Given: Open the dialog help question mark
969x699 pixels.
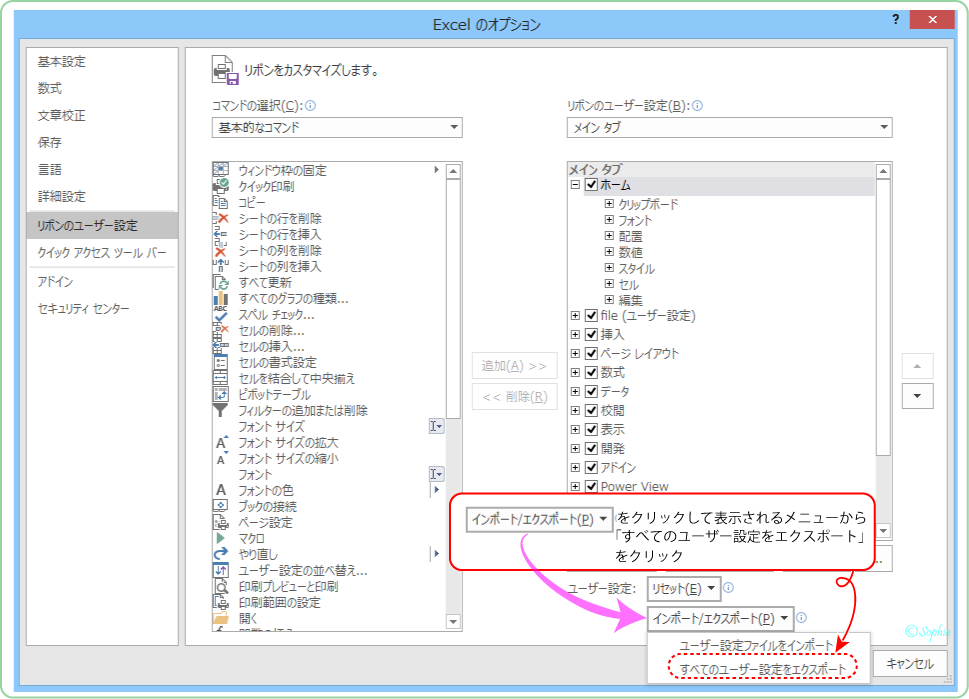Looking at the screenshot, I should 896,20.
